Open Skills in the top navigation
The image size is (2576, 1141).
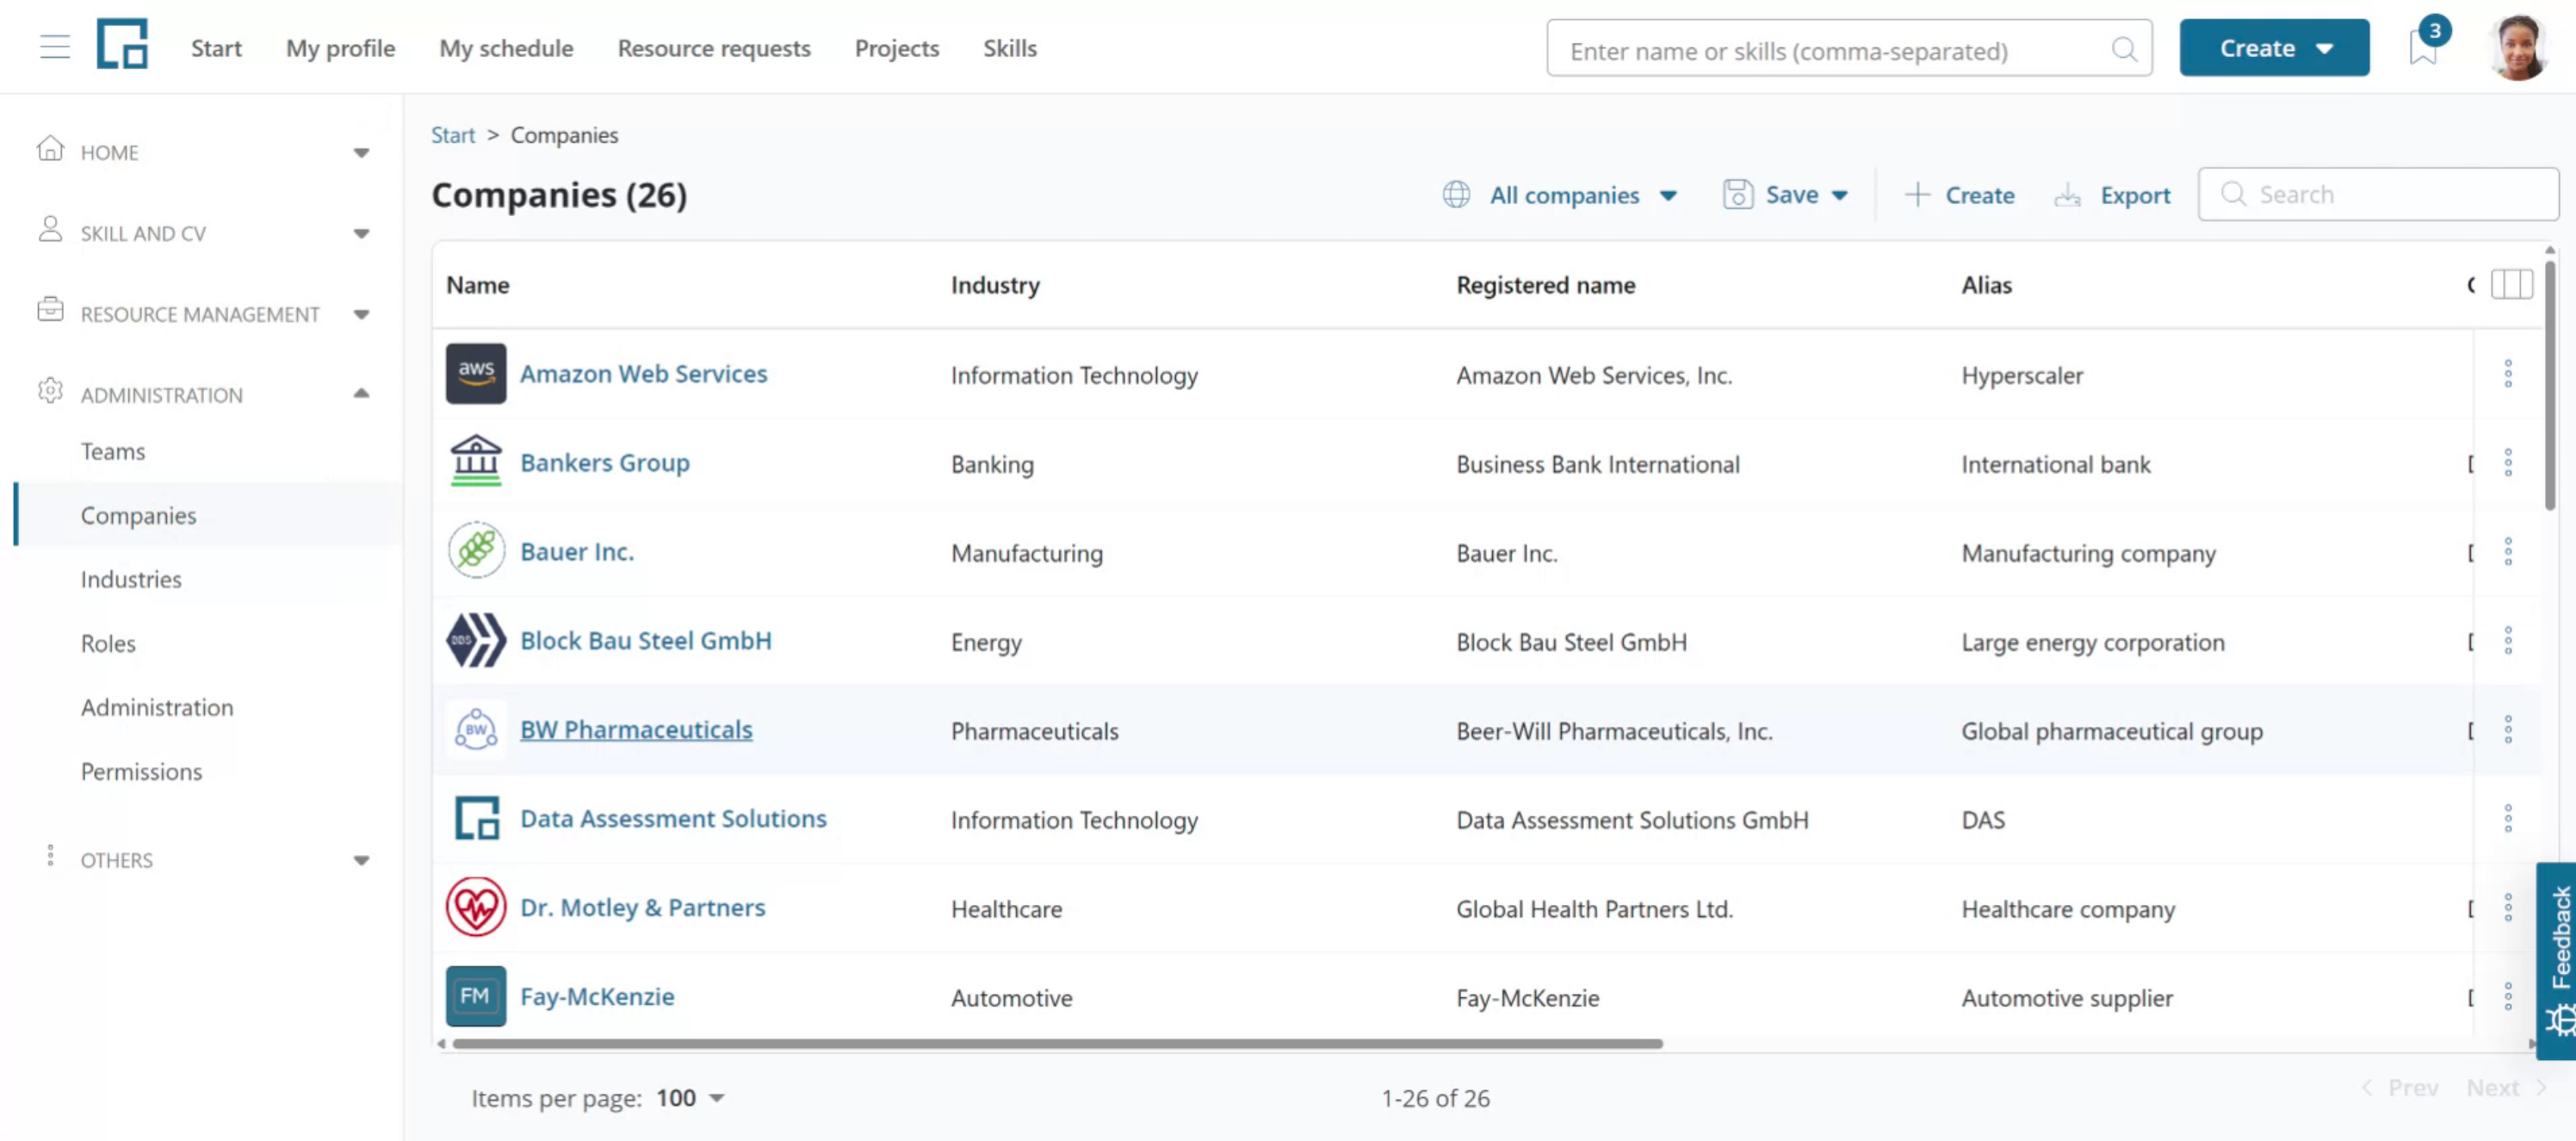pyautogui.click(x=1009, y=48)
